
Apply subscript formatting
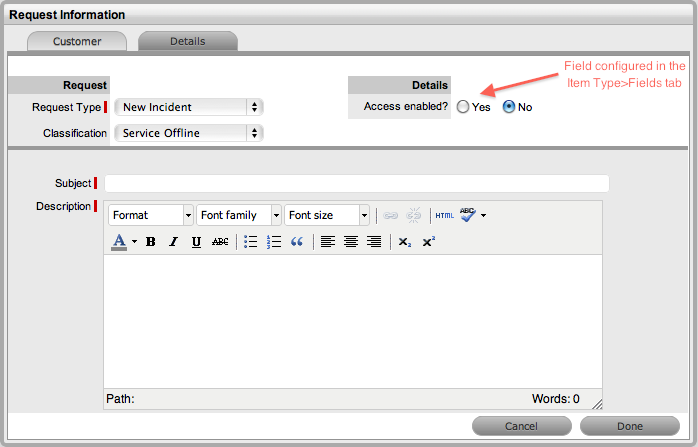(405, 242)
